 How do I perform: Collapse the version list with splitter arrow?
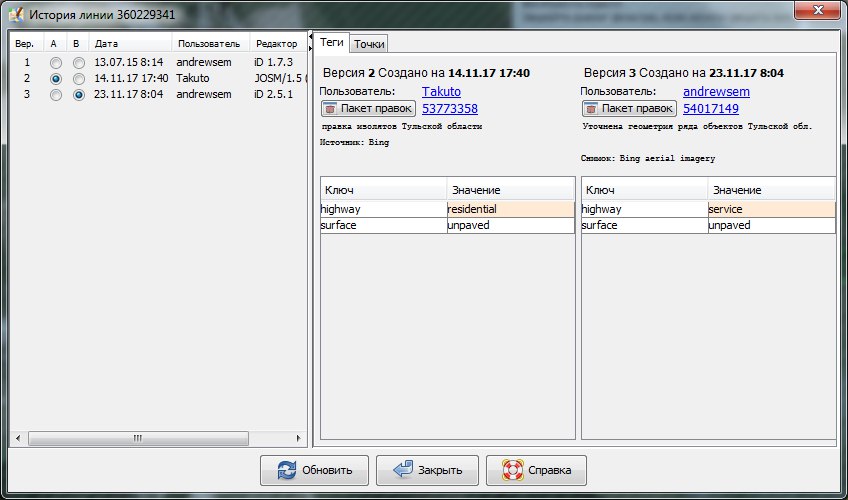click(311, 36)
